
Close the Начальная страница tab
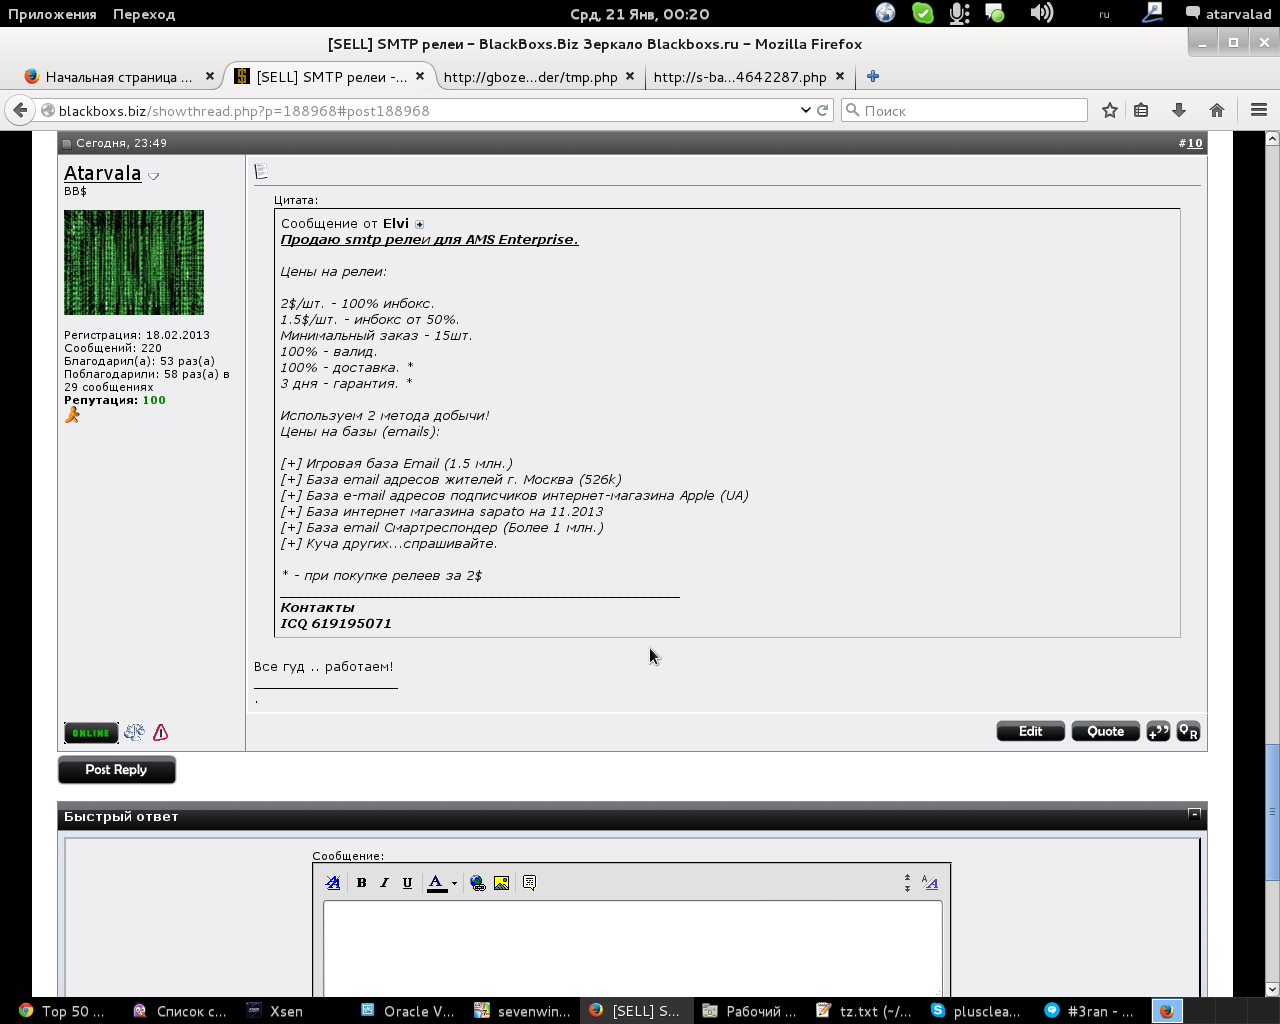coord(209,76)
